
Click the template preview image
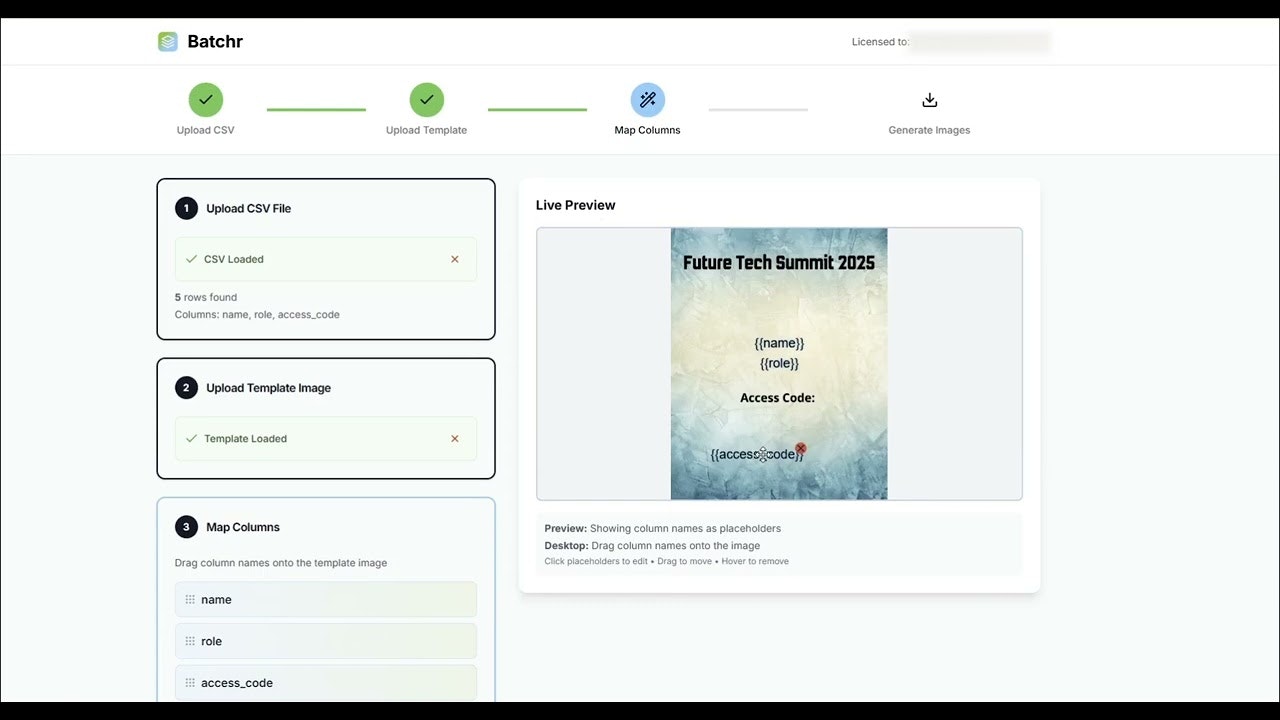pyautogui.click(x=779, y=364)
